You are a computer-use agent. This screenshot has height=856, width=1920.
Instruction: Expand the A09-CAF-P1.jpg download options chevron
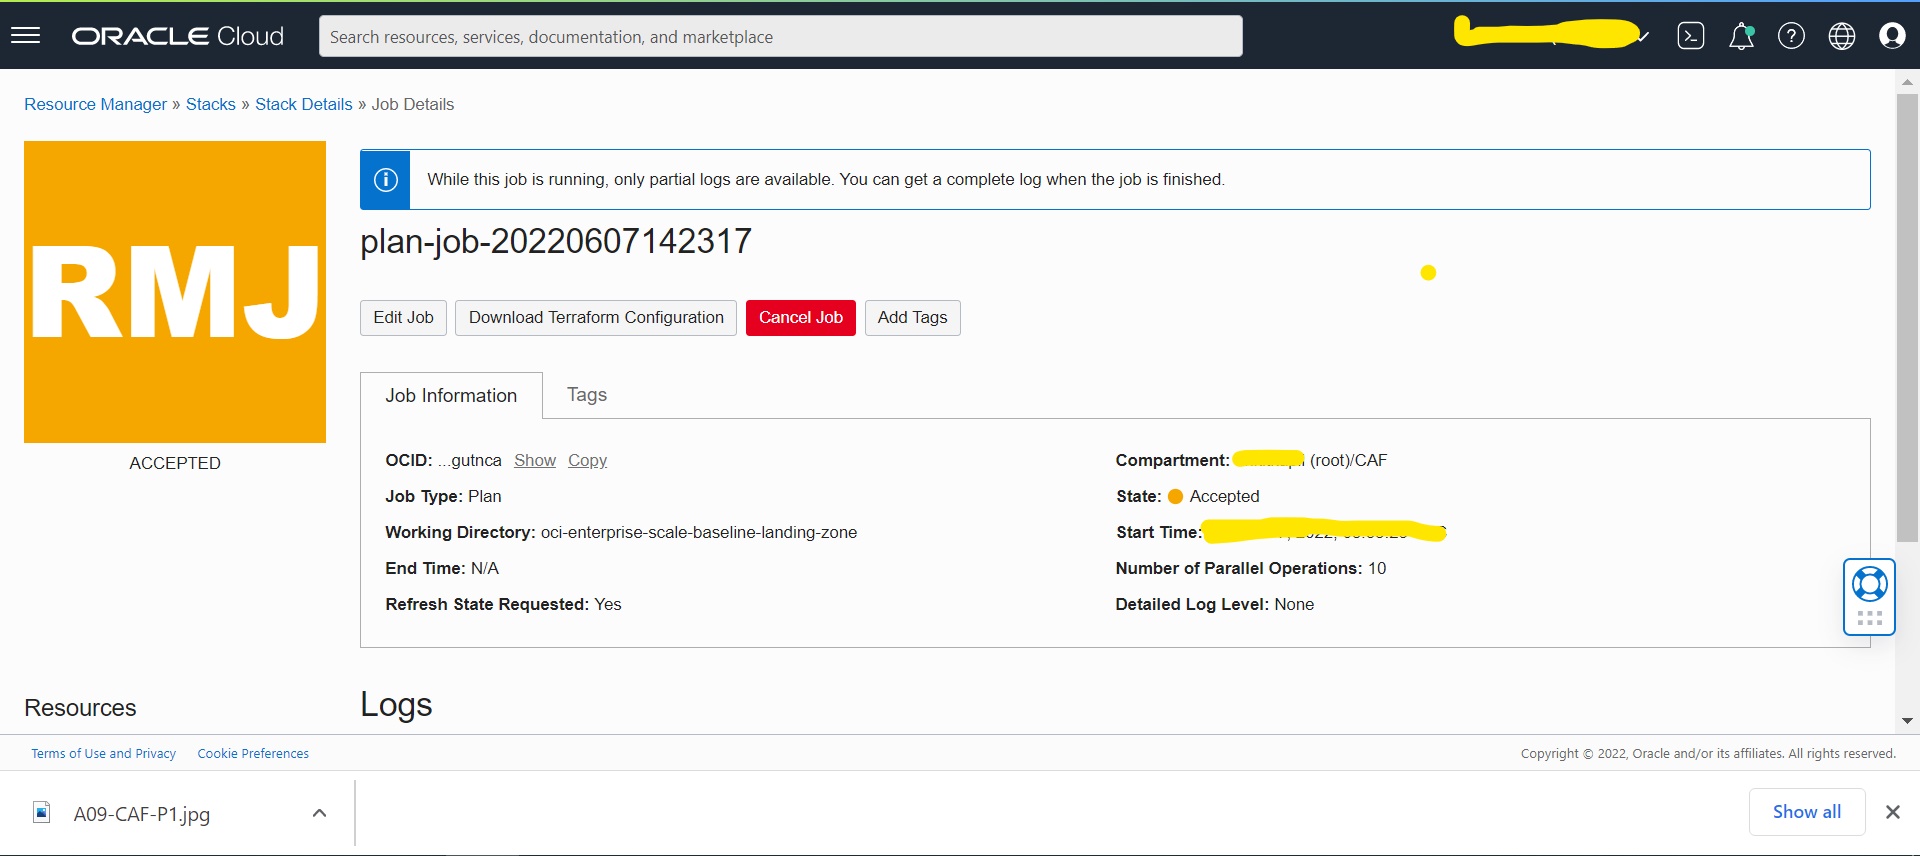[x=319, y=813]
